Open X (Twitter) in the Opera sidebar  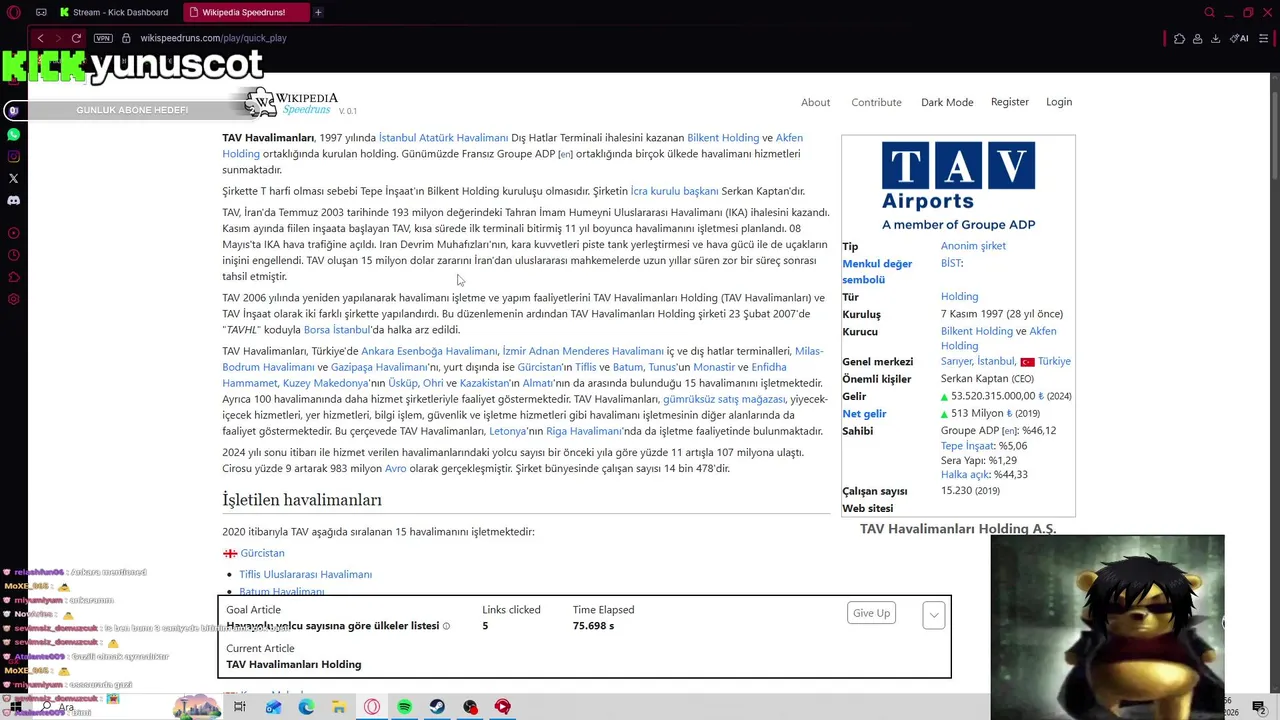[13, 178]
